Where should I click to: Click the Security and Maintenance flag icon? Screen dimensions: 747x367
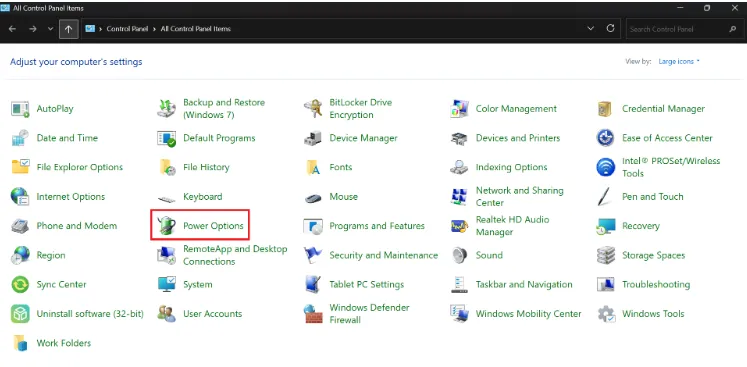coord(313,255)
